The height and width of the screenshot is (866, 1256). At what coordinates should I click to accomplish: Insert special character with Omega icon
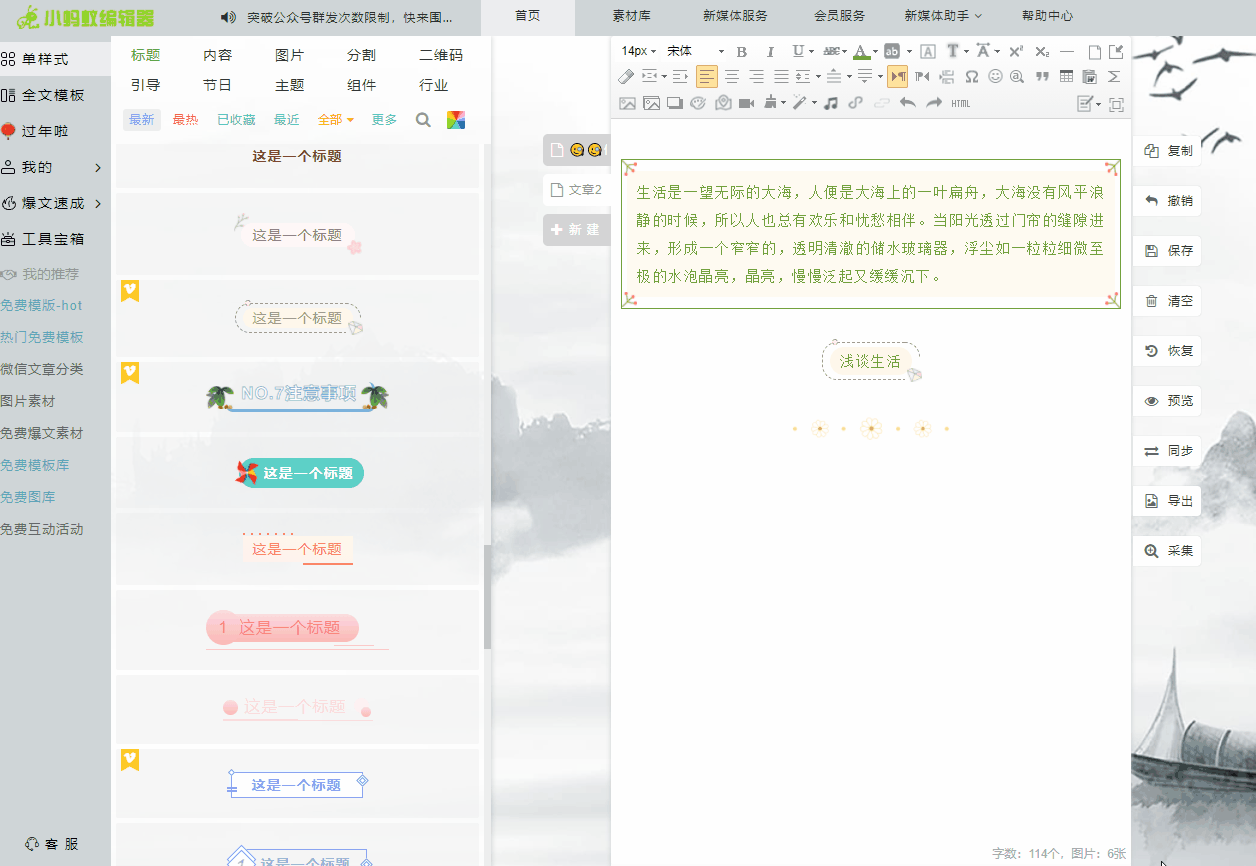point(971,77)
